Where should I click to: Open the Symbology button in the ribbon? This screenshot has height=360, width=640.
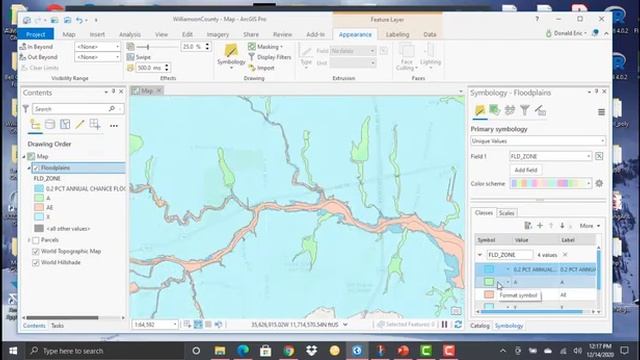coord(231,56)
